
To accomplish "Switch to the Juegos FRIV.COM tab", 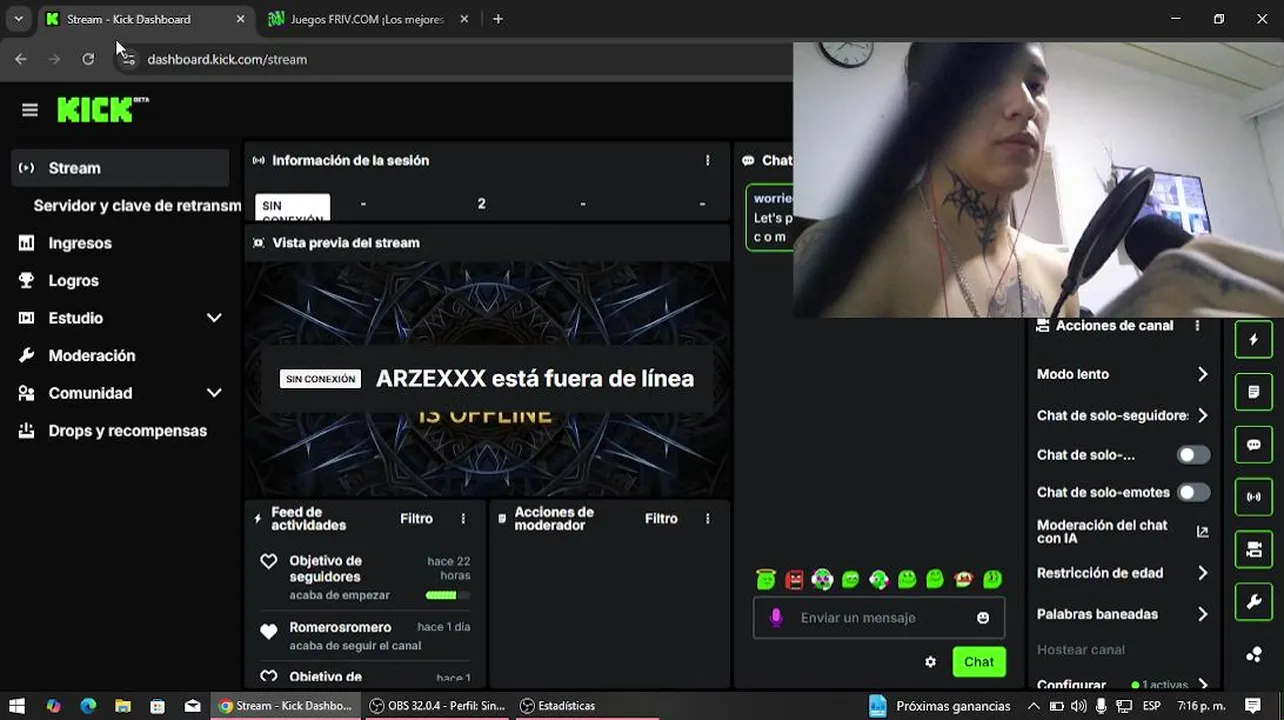I will click(x=368, y=19).
